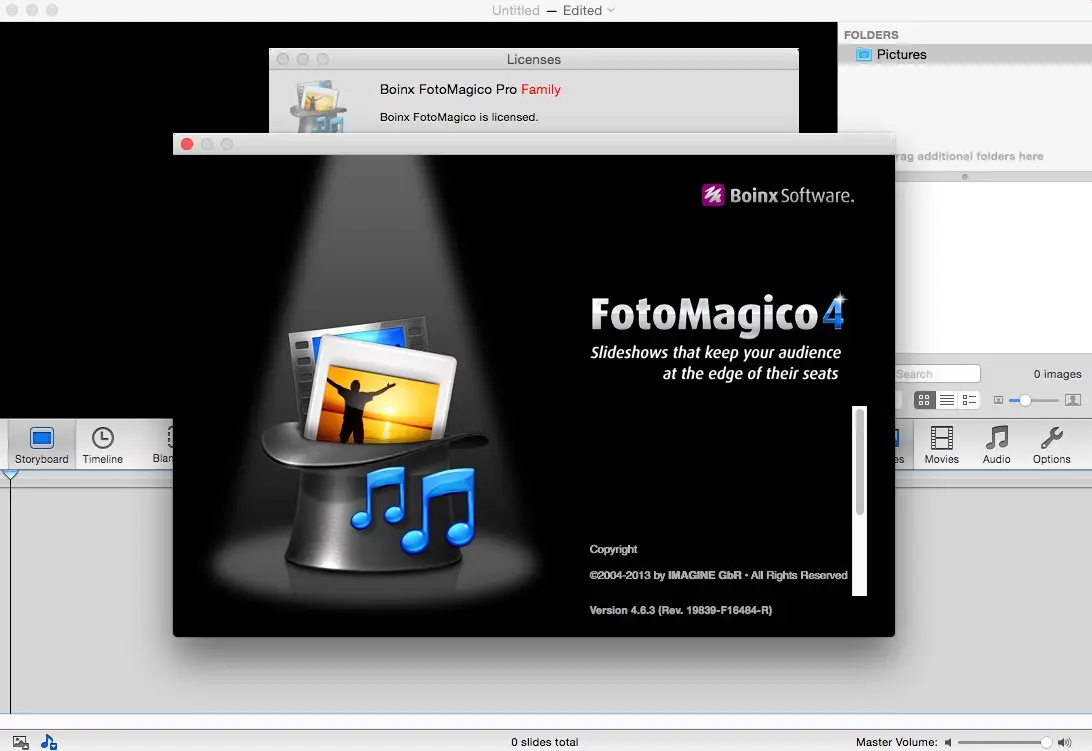Viewport: 1092px width, 751px height.
Task: Click the small thumbnail size icon
Action: [998, 400]
